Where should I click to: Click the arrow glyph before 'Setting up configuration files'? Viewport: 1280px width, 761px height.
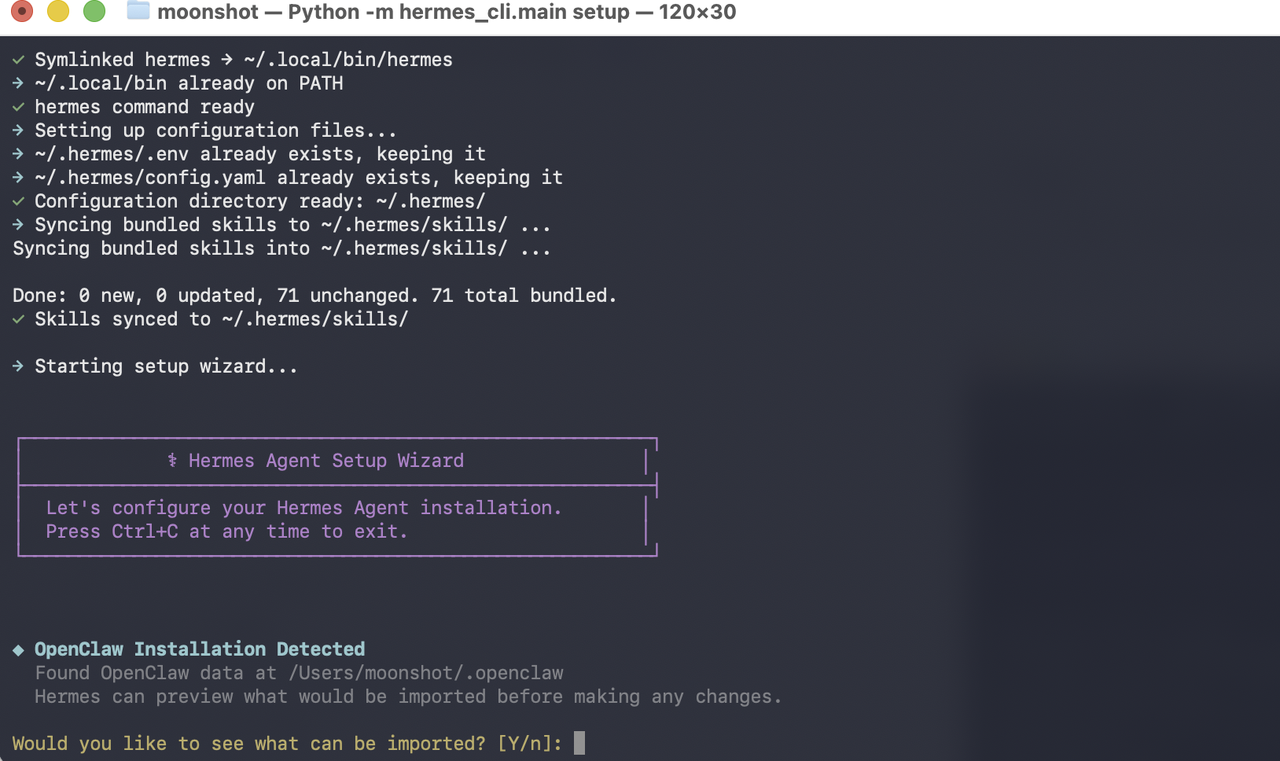[x=17, y=130]
